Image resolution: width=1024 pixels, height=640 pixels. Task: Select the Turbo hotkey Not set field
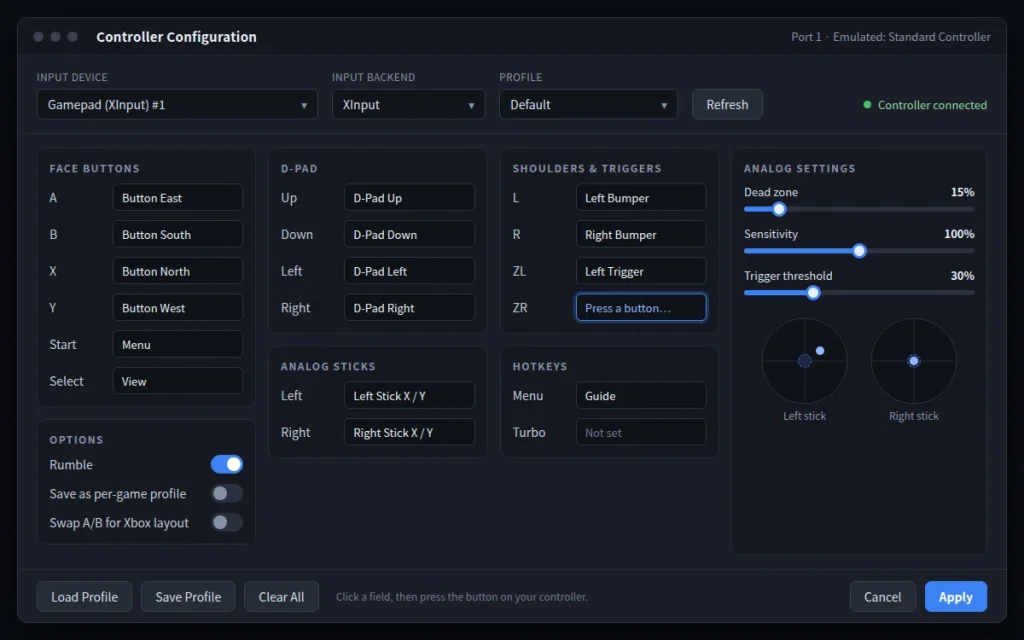[x=641, y=432]
